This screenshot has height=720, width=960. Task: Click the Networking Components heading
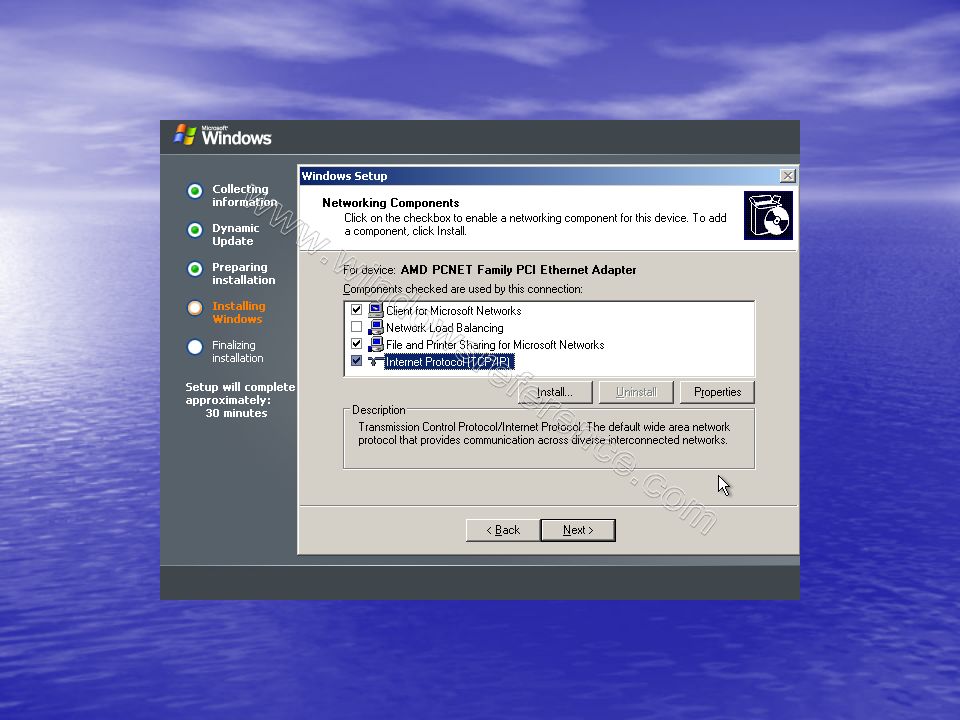[x=391, y=203]
